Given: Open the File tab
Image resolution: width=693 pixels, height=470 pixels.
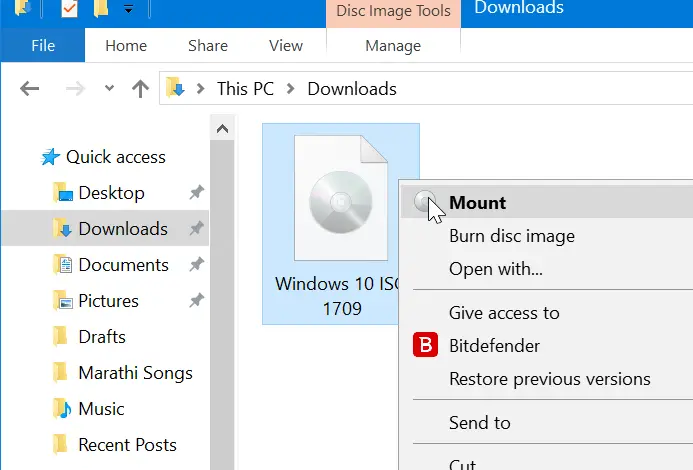Looking at the screenshot, I should click(43, 46).
